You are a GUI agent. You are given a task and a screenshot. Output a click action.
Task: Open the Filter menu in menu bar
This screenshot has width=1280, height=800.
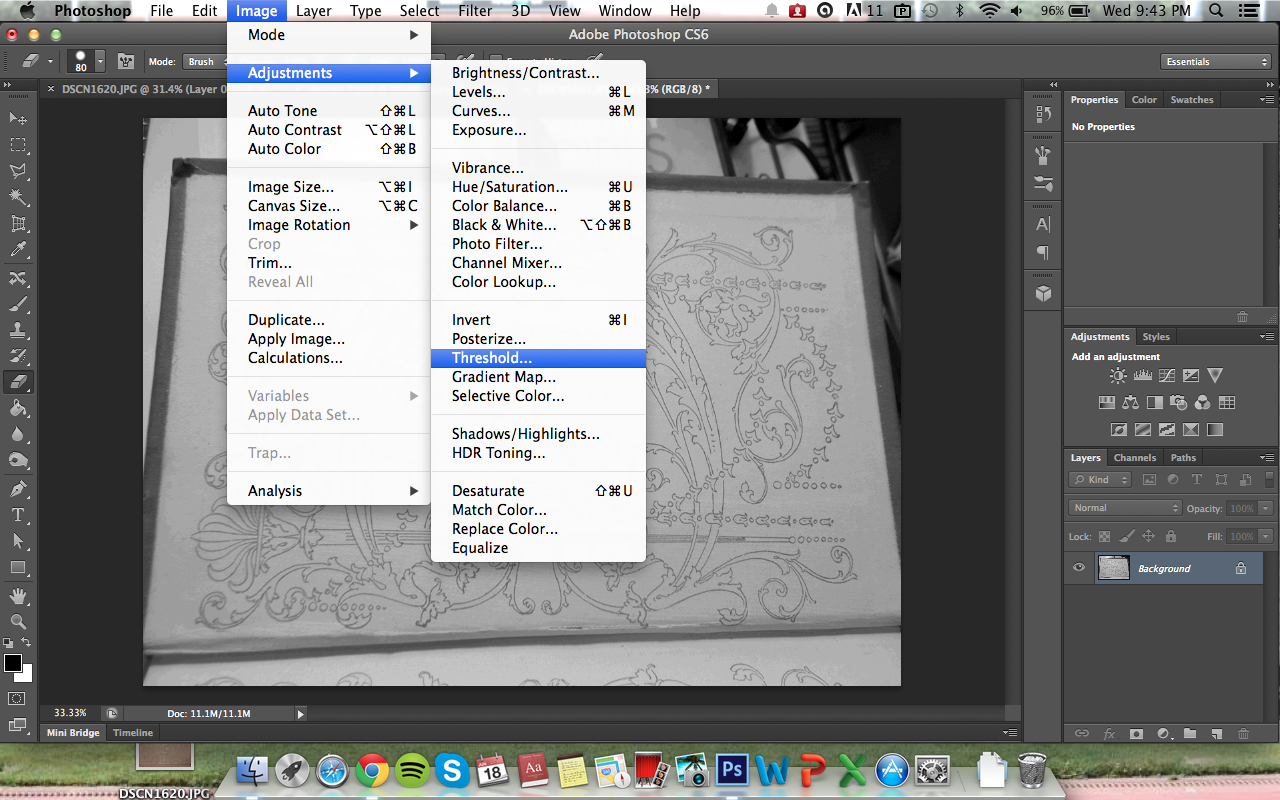pos(475,11)
